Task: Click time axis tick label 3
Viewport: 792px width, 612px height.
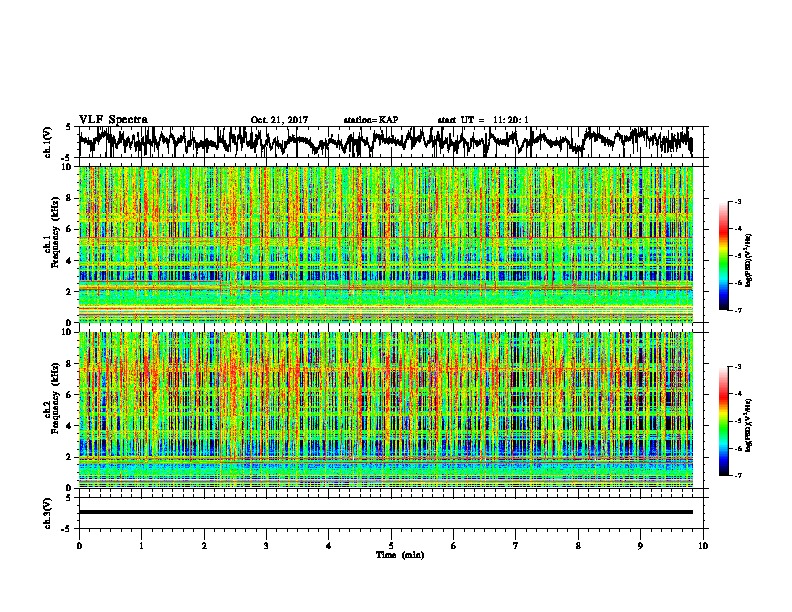Action: click(266, 546)
